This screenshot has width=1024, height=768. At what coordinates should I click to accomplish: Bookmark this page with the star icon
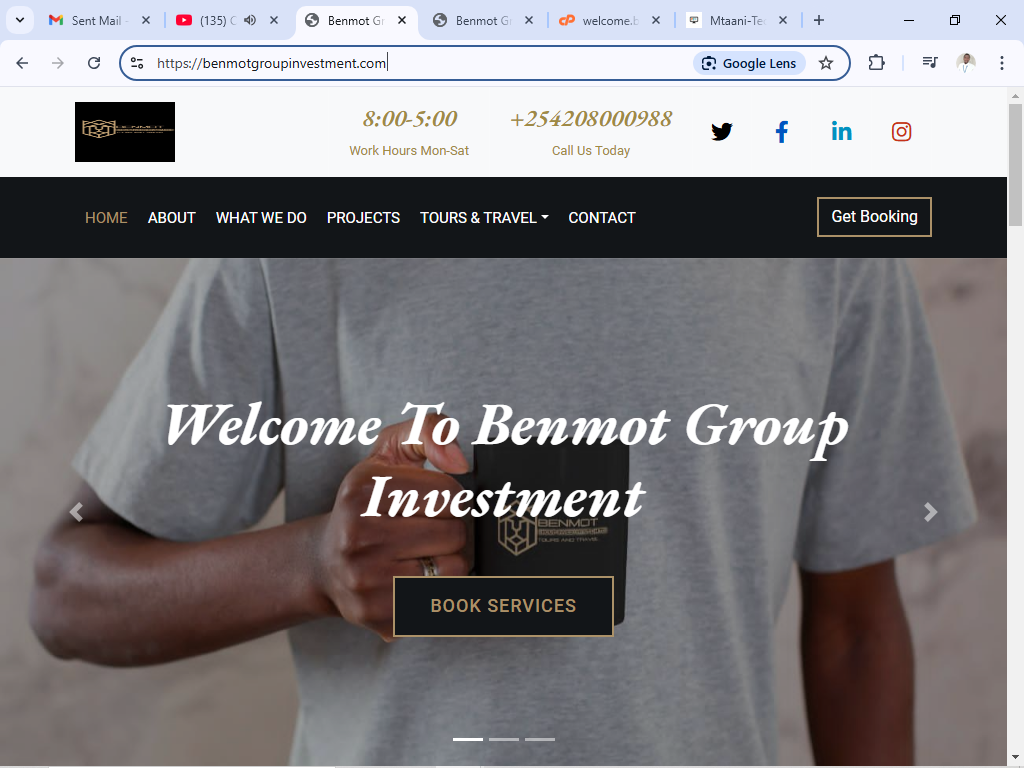click(x=826, y=63)
